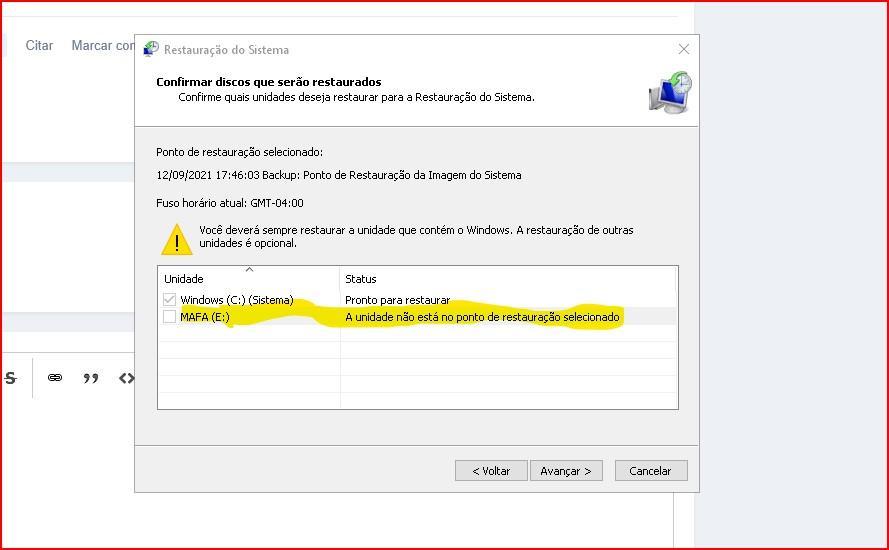Image resolution: width=889 pixels, height=550 pixels.
Task: Click the 'Confirmar discos que serão restaurados' heading
Action: 269,82
